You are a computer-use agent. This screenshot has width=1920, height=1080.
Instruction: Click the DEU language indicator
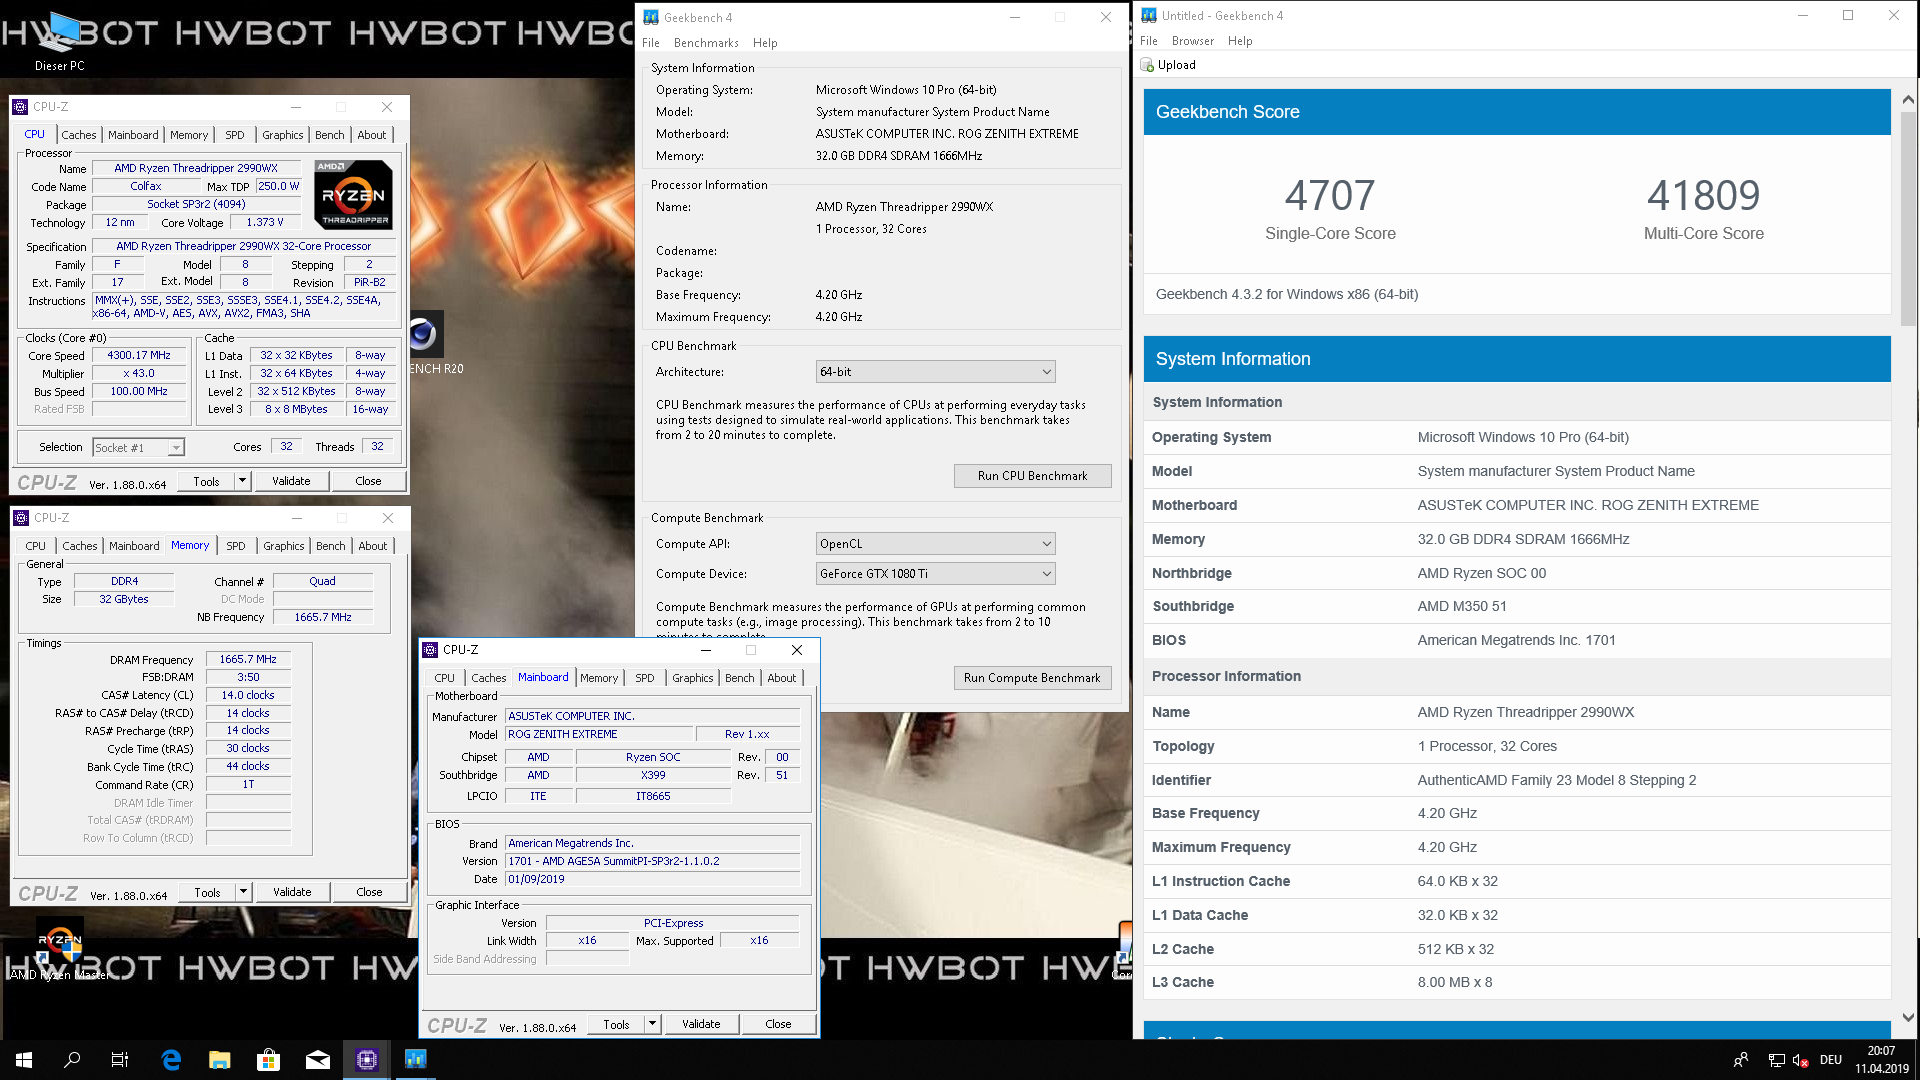1831,1060
